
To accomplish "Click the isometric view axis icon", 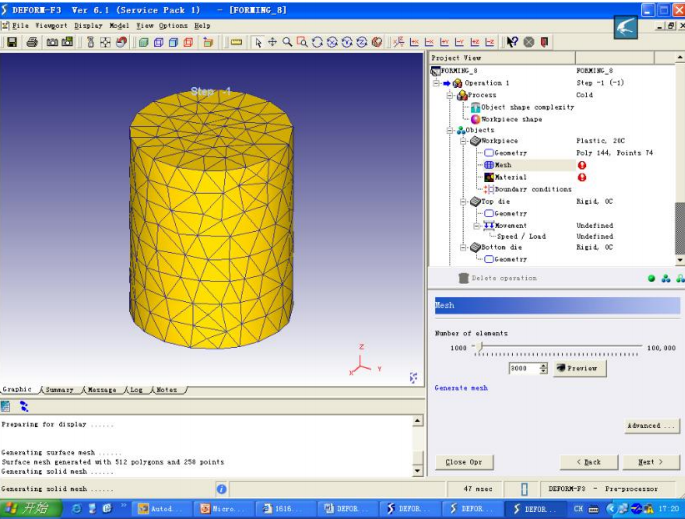I will 398,42.
